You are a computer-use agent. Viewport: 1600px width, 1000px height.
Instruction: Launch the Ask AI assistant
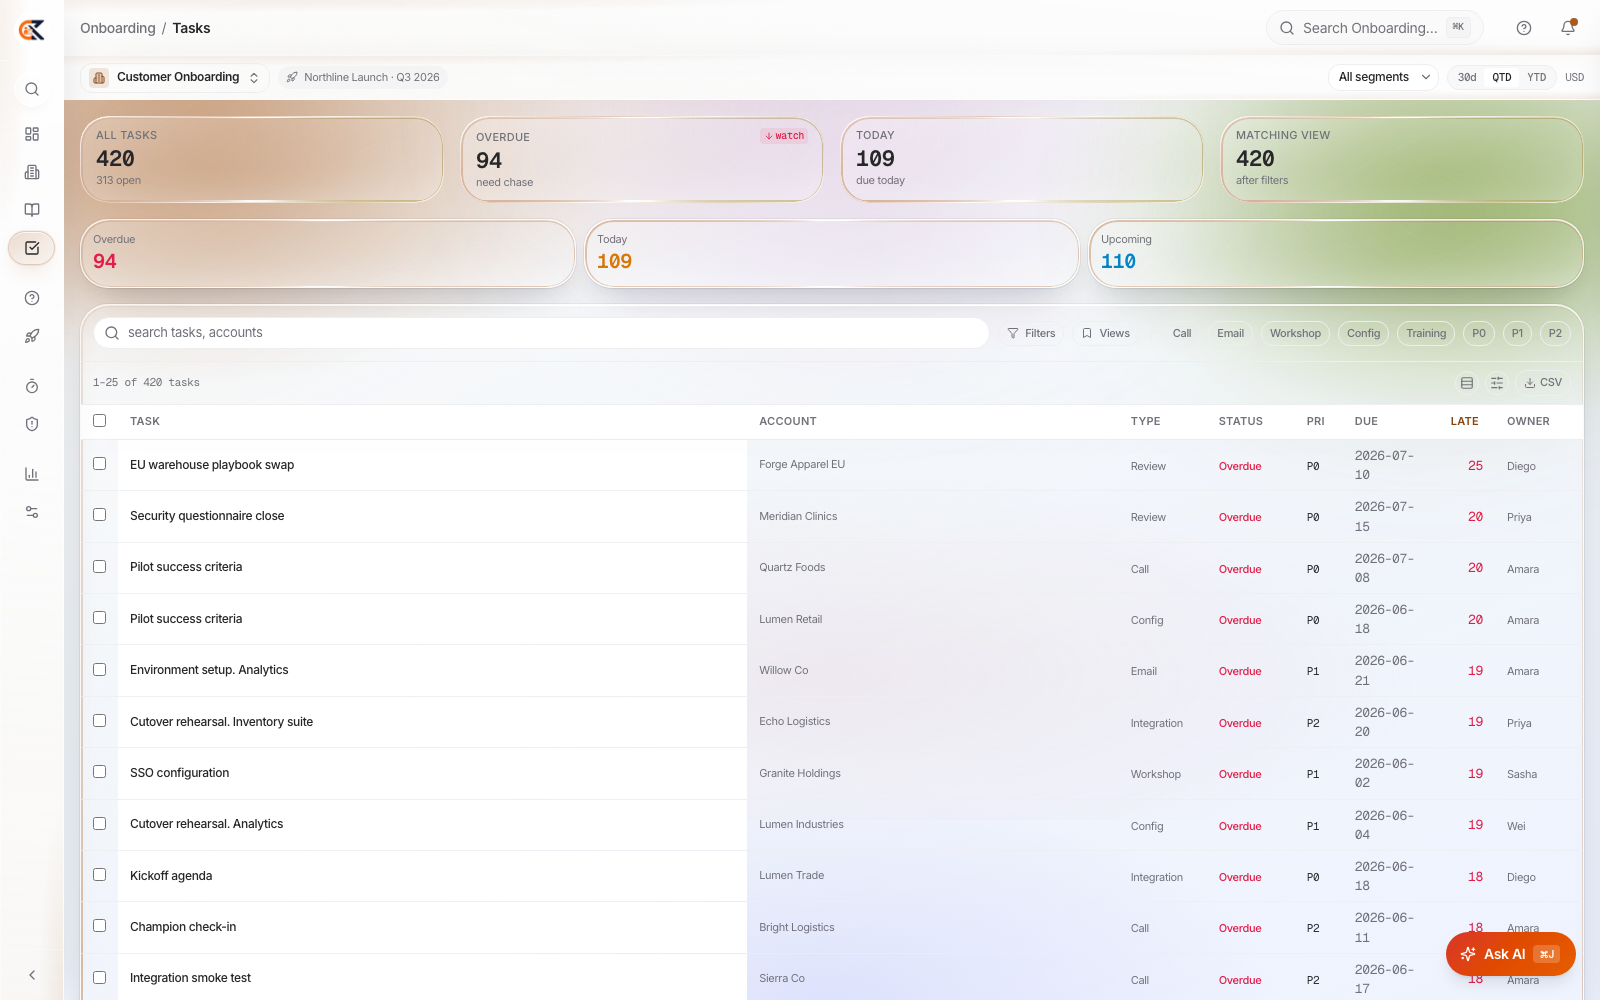click(x=1510, y=954)
